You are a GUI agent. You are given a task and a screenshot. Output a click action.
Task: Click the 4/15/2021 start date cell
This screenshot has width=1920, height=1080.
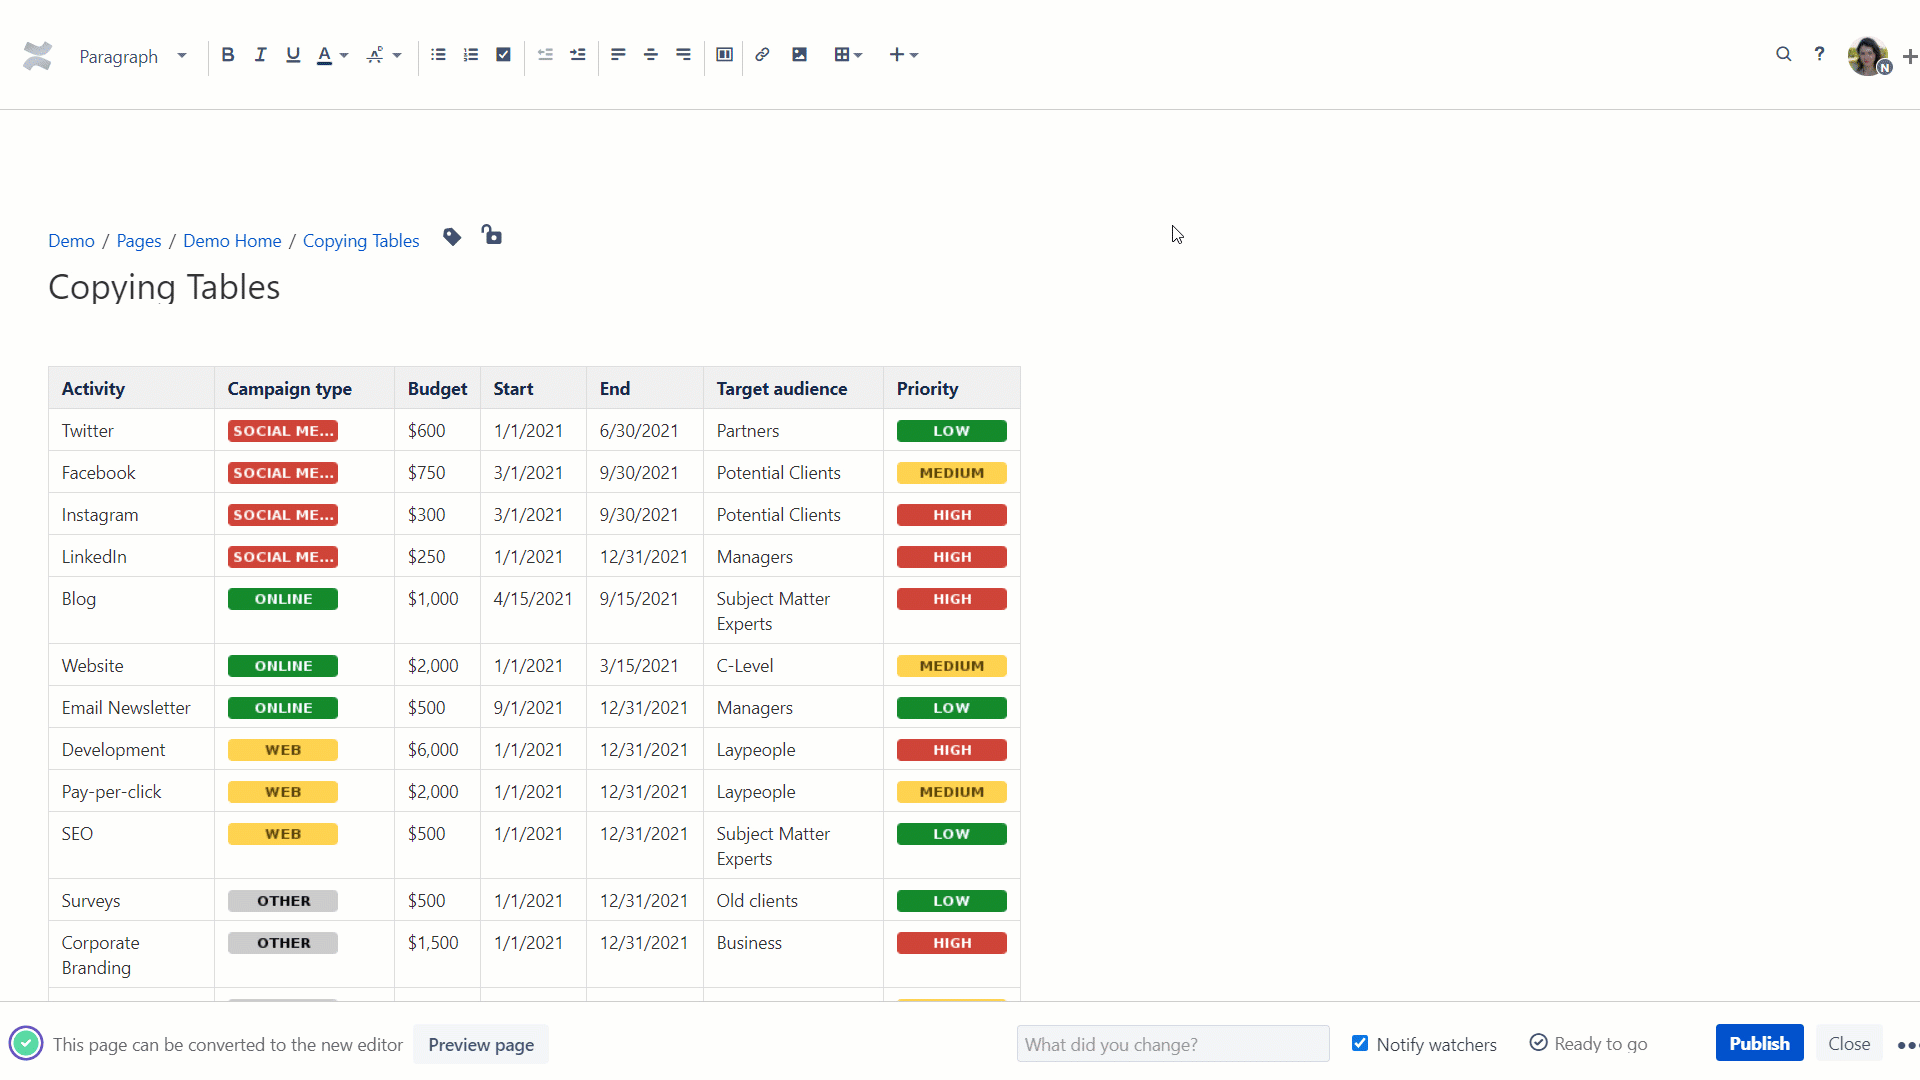533,611
